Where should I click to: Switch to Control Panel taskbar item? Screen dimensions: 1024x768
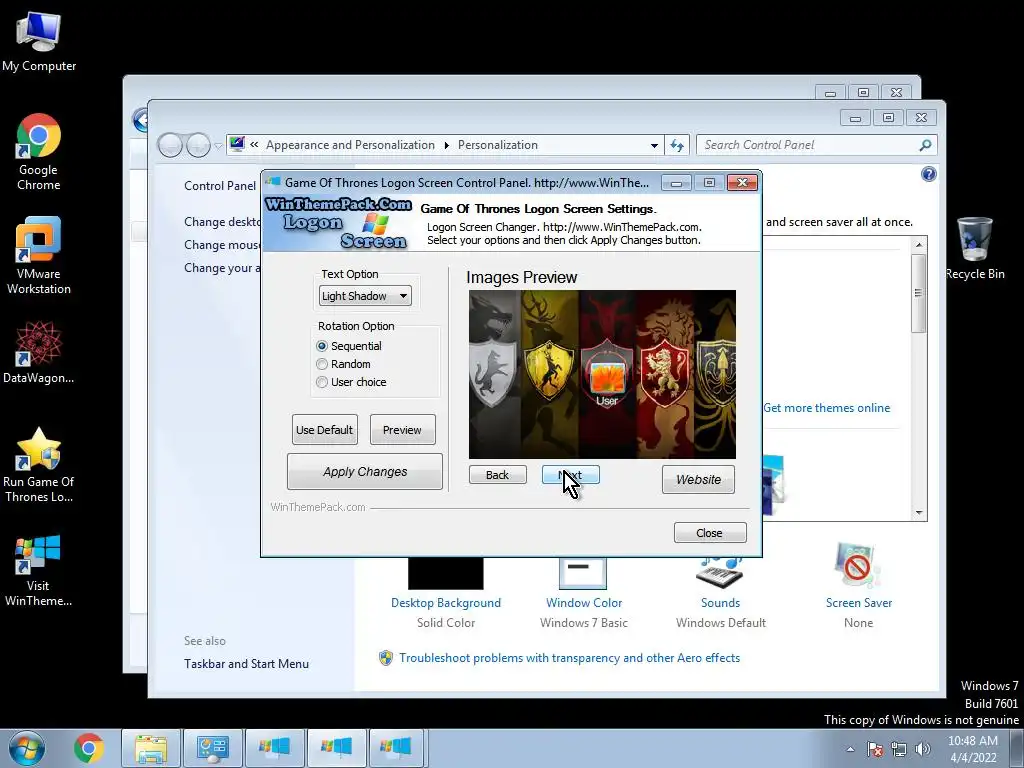click(213, 748)
